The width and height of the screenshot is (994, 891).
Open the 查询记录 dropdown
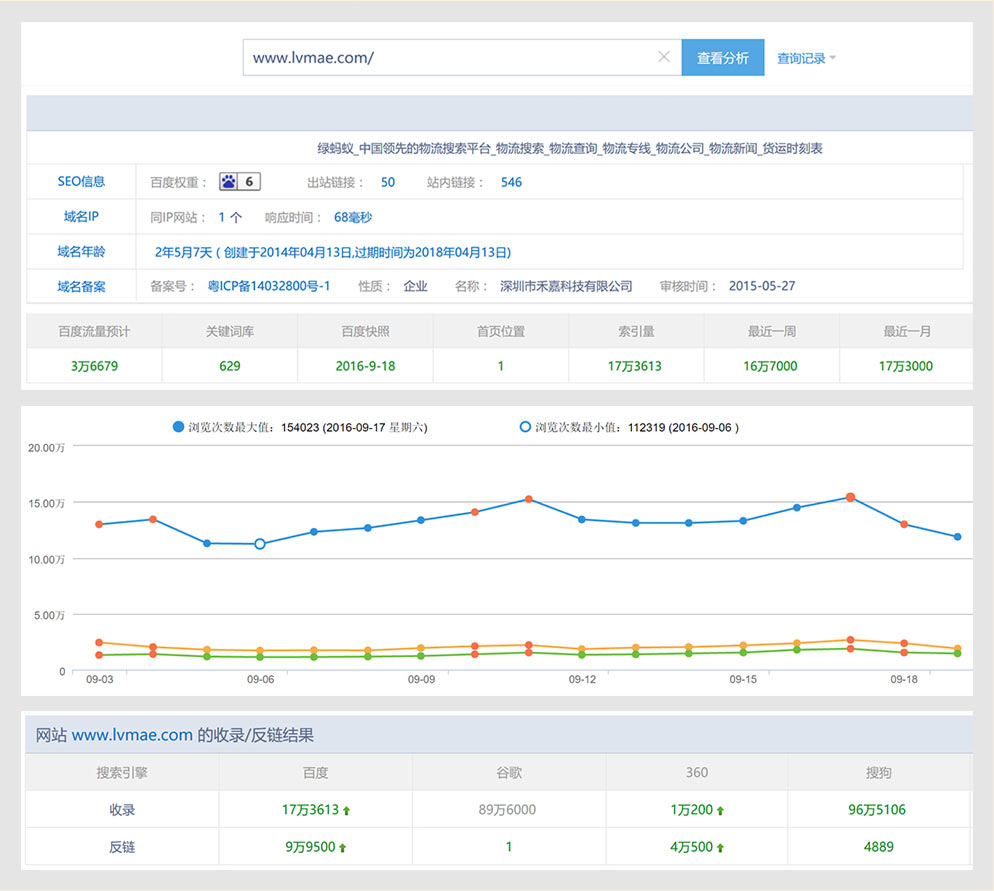click(806, 58)
